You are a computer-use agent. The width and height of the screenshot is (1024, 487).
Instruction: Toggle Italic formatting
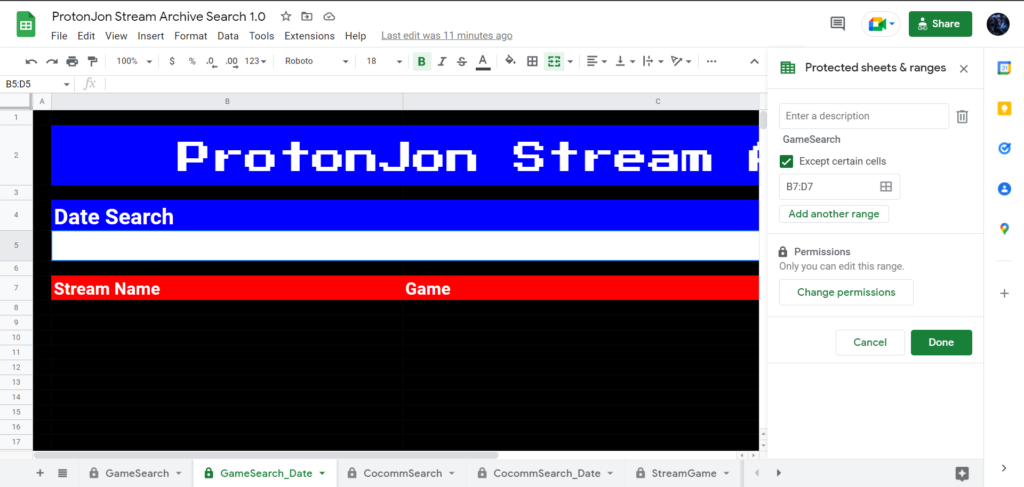click(441, 61)
